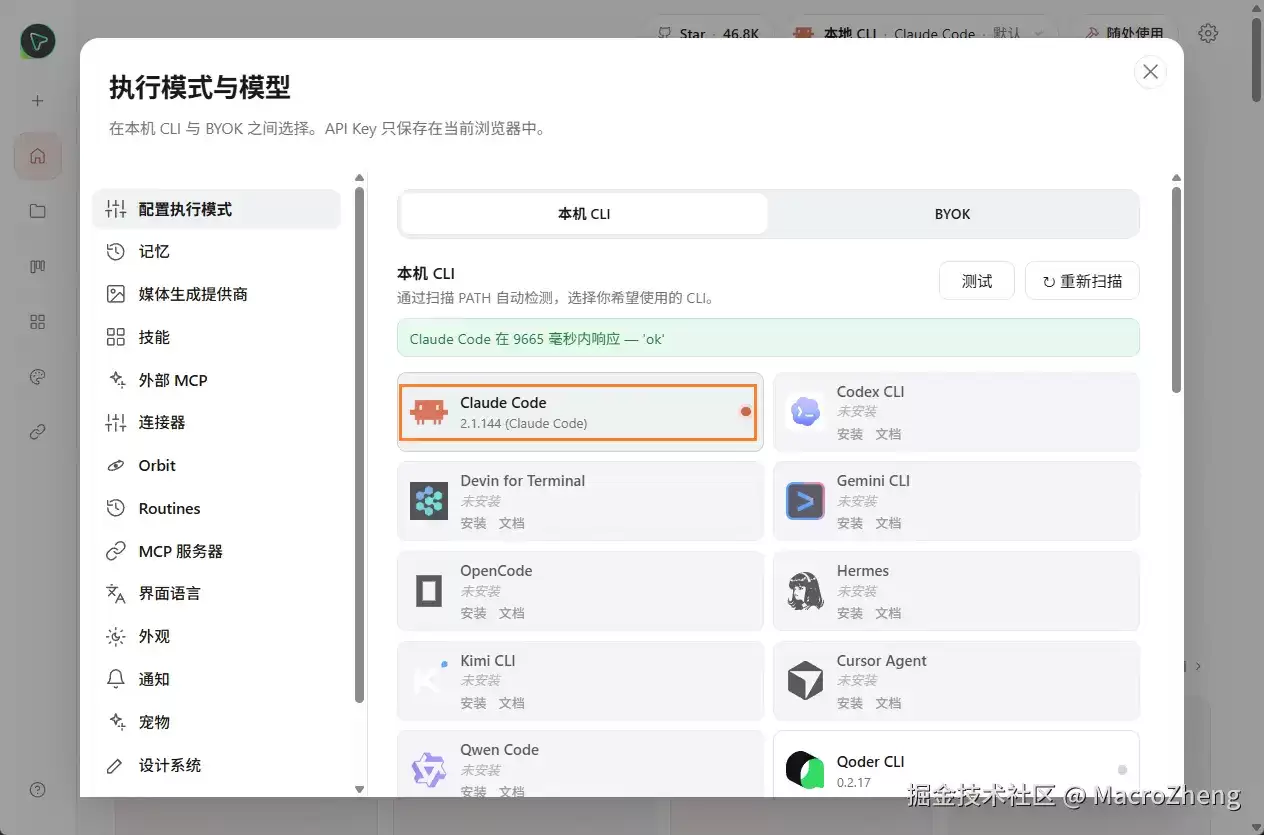Click 文档 link under Cursor Agent

[x=888, y=703]
